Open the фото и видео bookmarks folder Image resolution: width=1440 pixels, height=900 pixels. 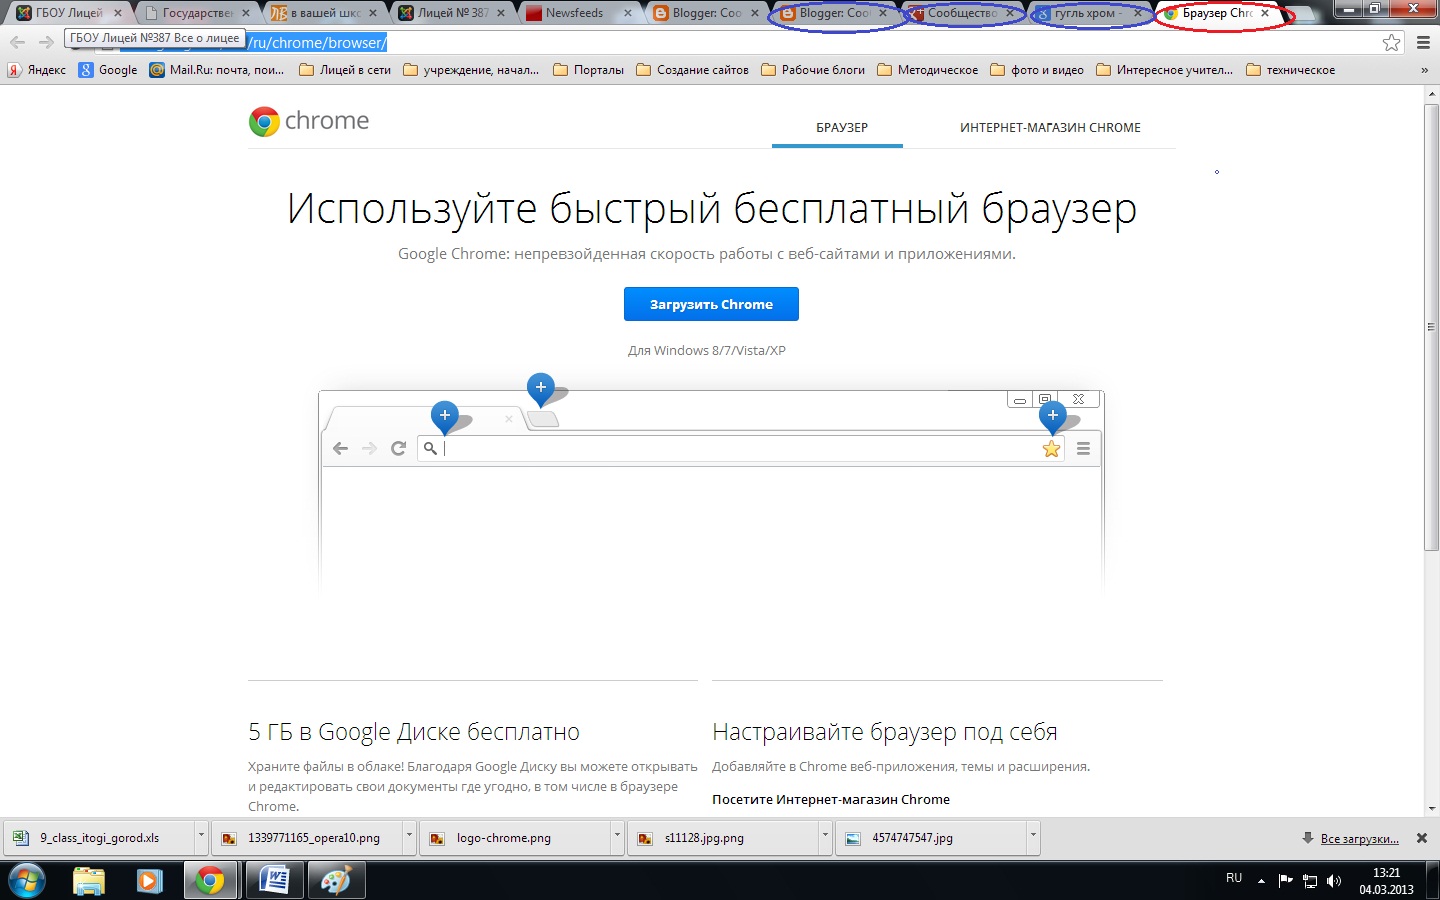pos(1037,70)
